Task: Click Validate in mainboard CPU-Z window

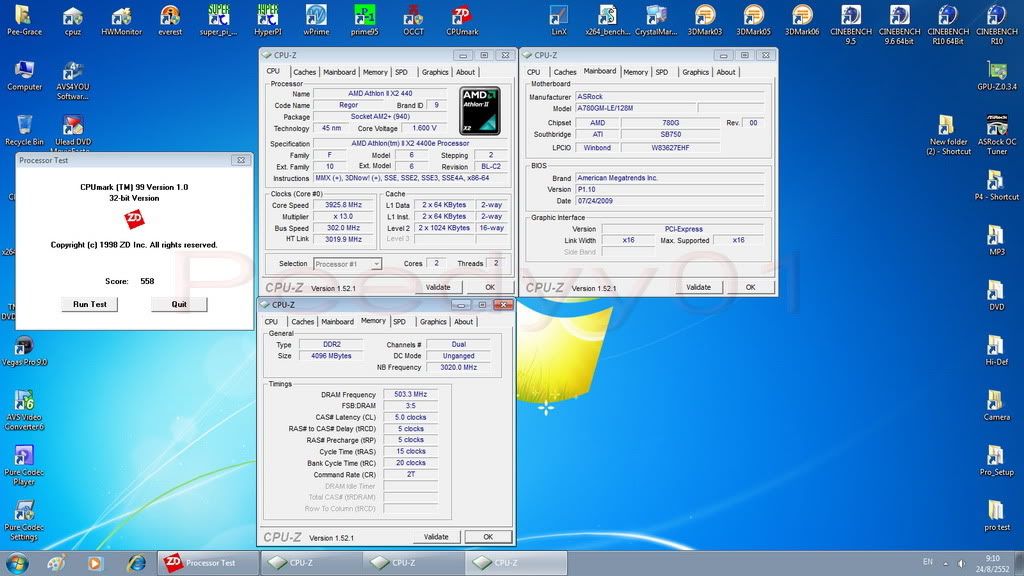Action: click(698, 287)
